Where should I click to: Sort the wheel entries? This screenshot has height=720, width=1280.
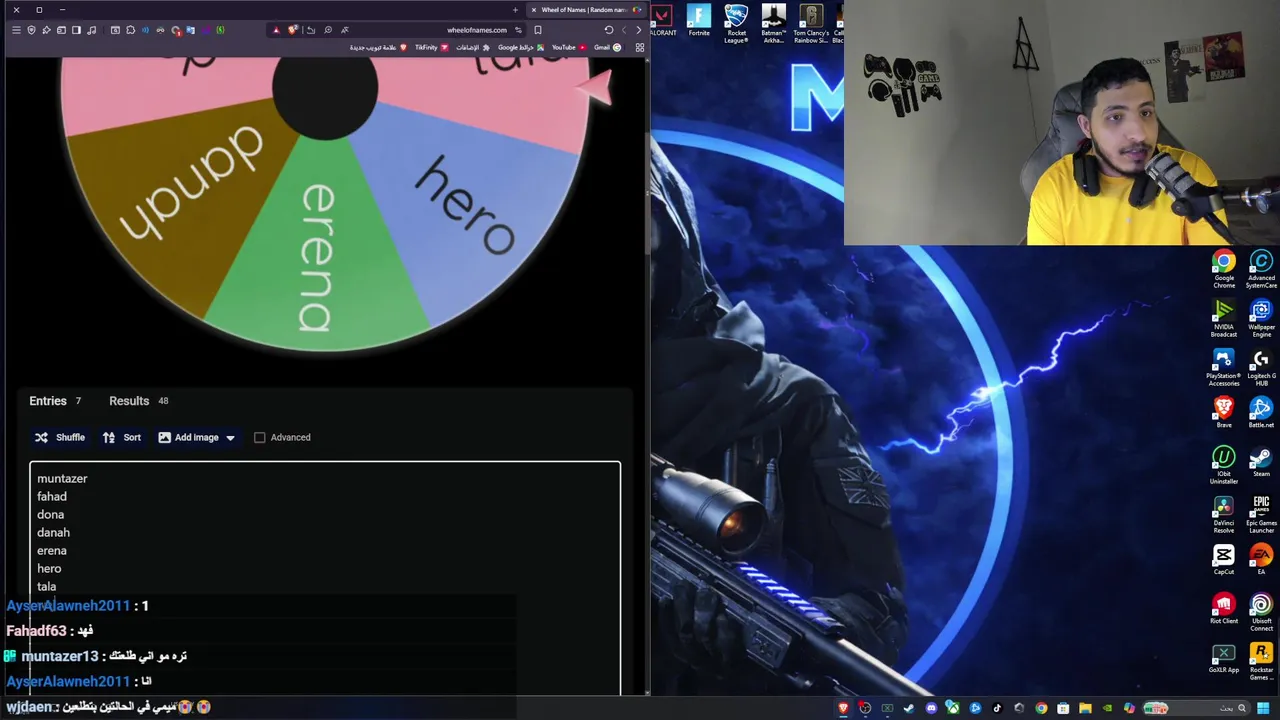pyautogui.click(x=122, y=437)
